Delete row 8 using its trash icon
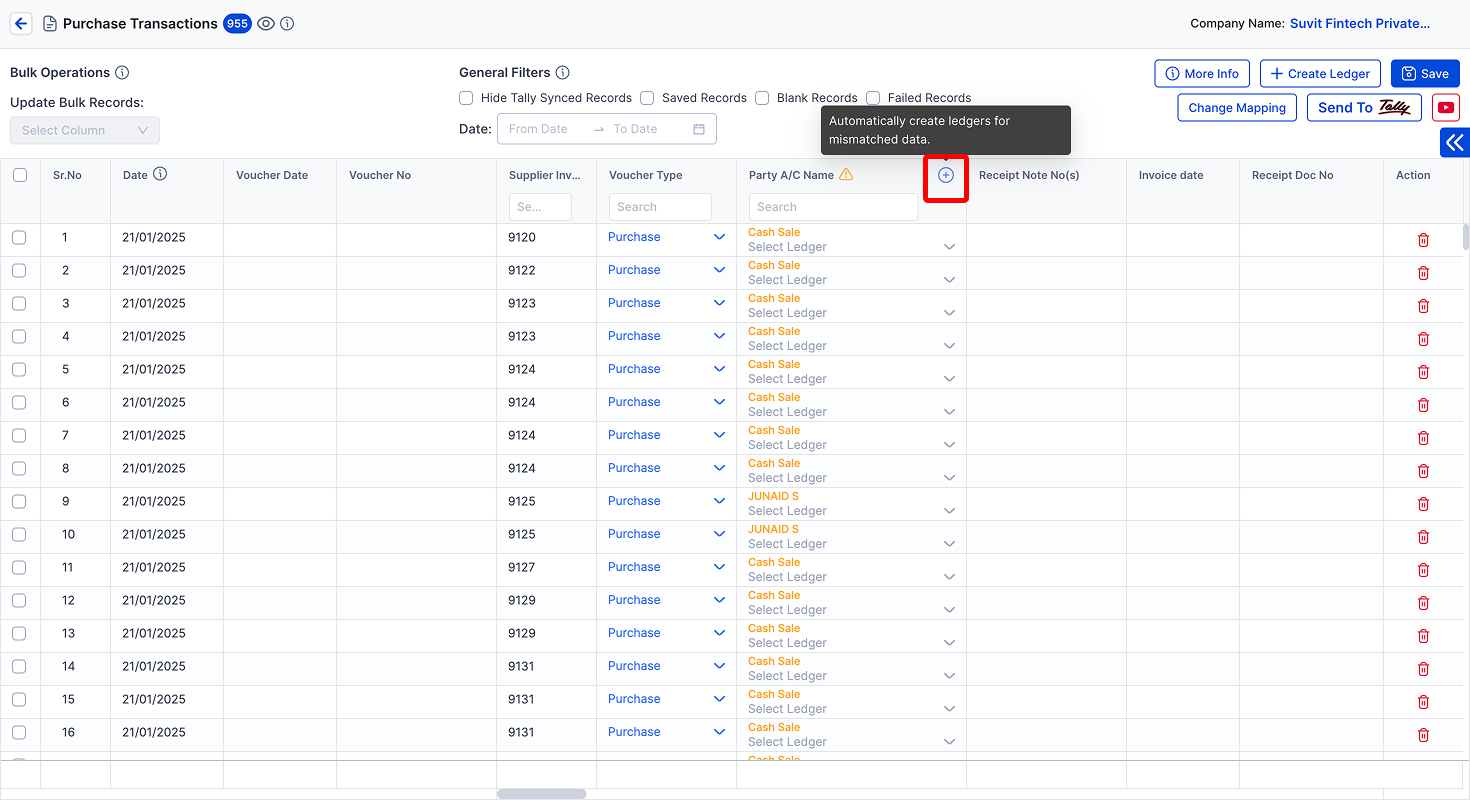This screenshot has width=1470, height=800. click(1424, 471)
